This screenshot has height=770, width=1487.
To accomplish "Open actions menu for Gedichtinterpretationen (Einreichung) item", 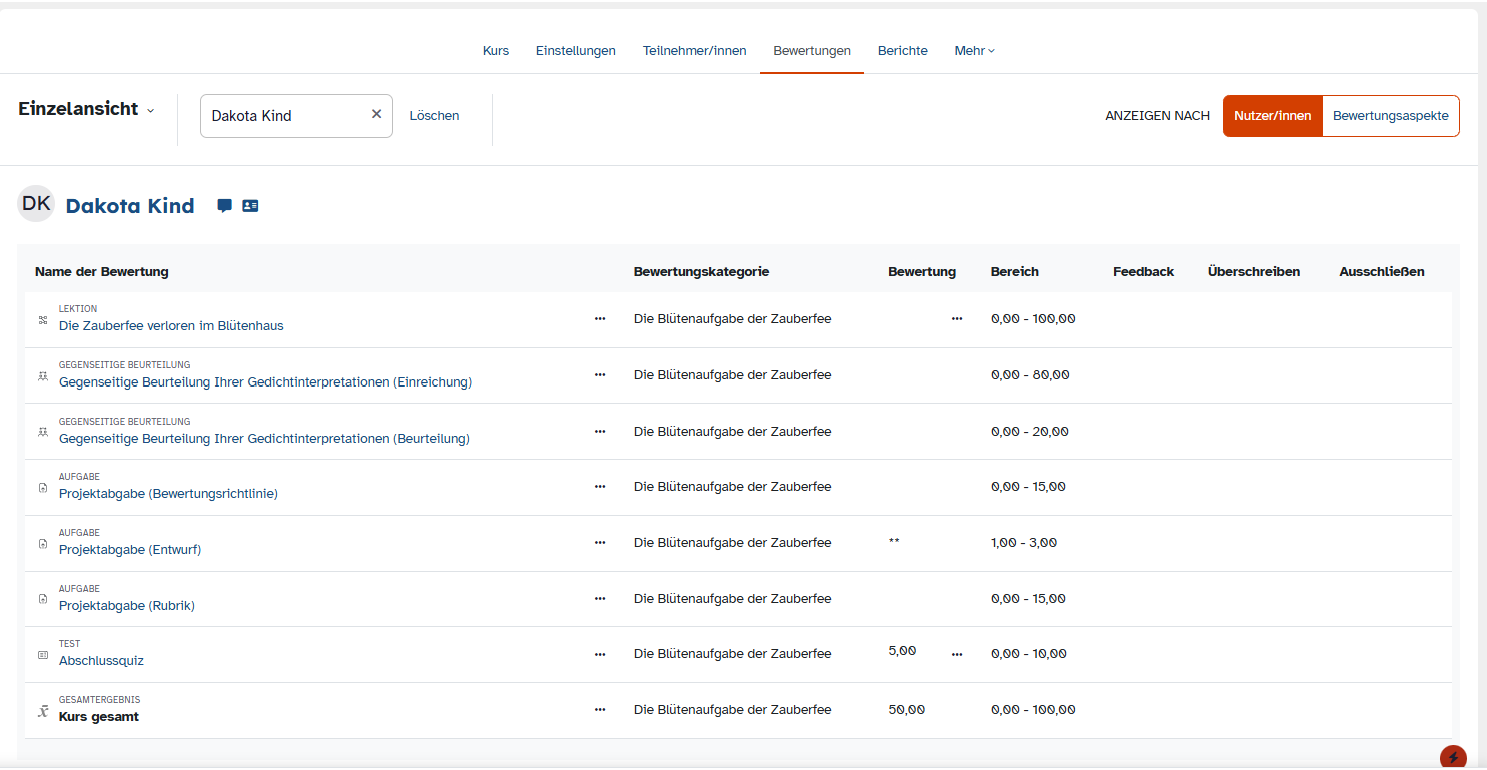I will coord(600,374).
